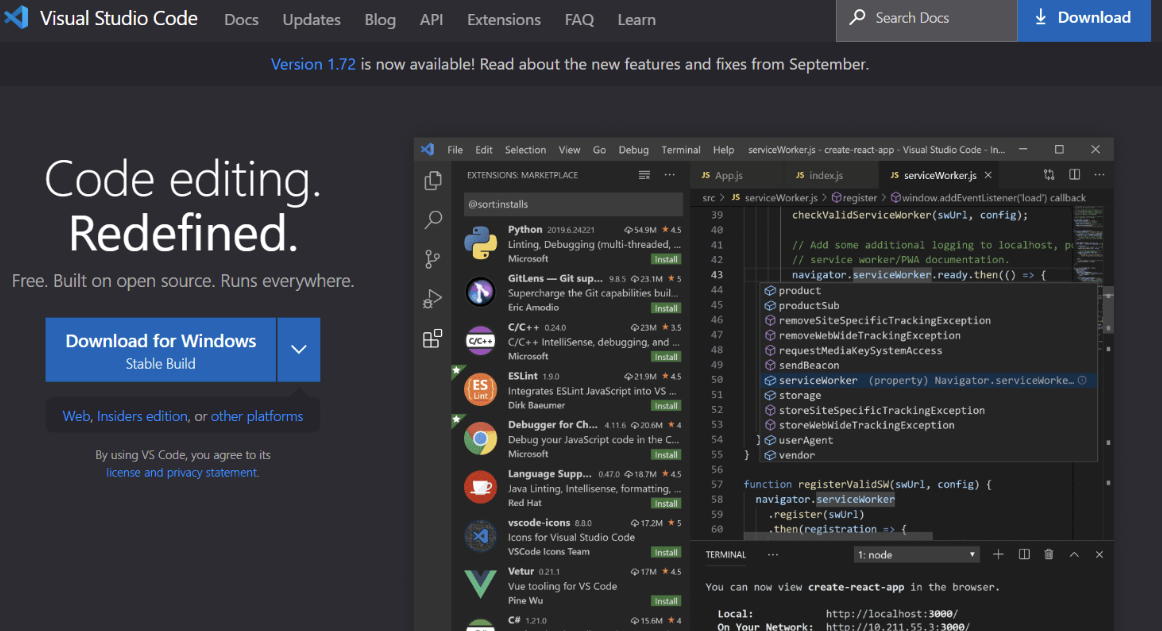This screenshot has width=1162, height=631.
Task: Click the @sort:installs extension search field
Action: [573, 204]
